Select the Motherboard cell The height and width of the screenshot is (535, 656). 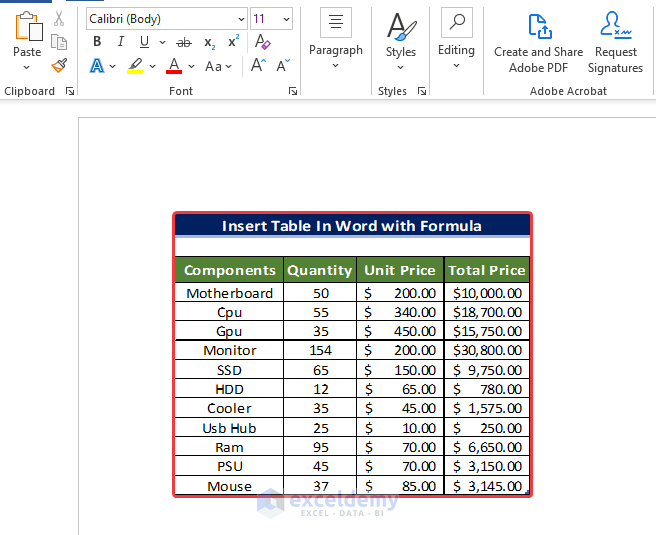click(x=229, y=293)
